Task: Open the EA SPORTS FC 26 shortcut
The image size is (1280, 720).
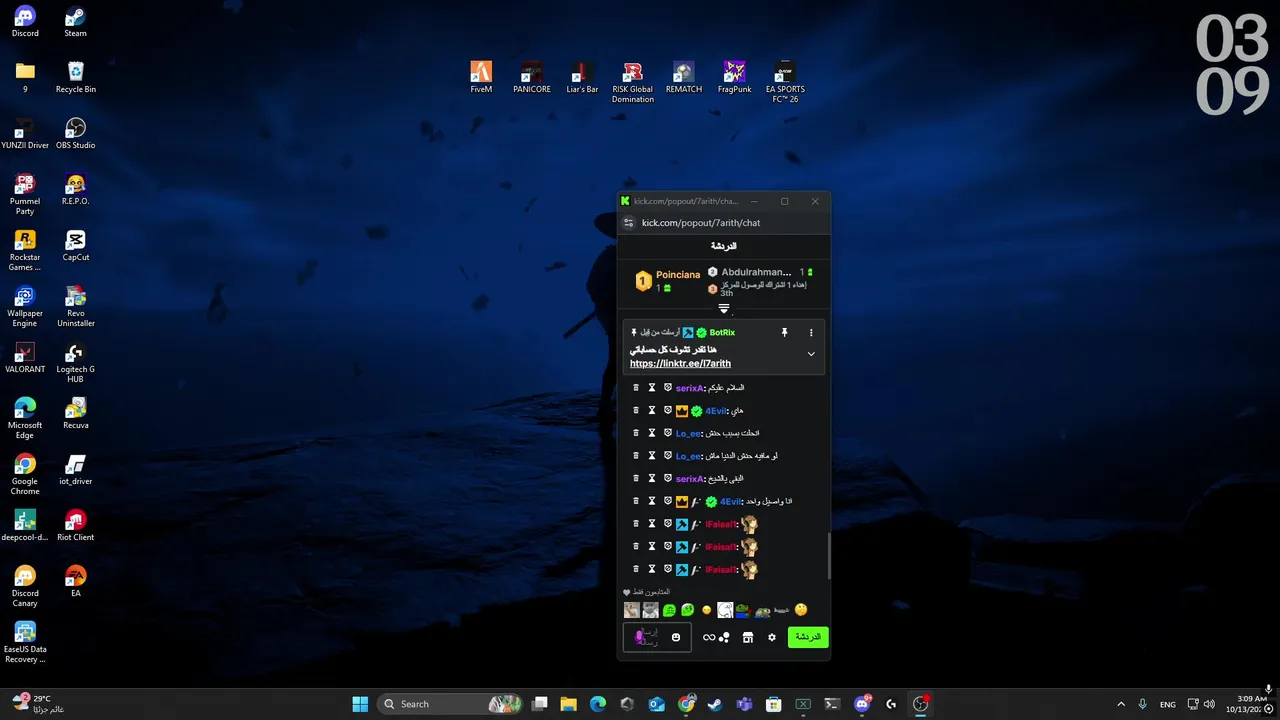Action: pyautogui.click(x=785, y=82)
